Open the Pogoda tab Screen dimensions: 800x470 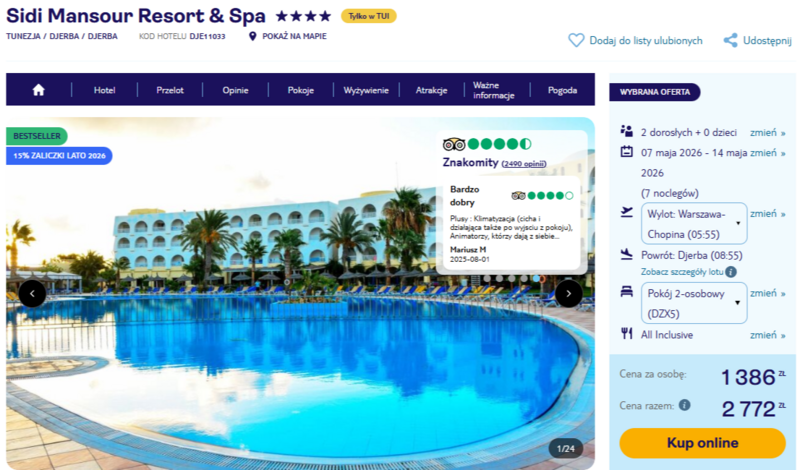[562, 90]
